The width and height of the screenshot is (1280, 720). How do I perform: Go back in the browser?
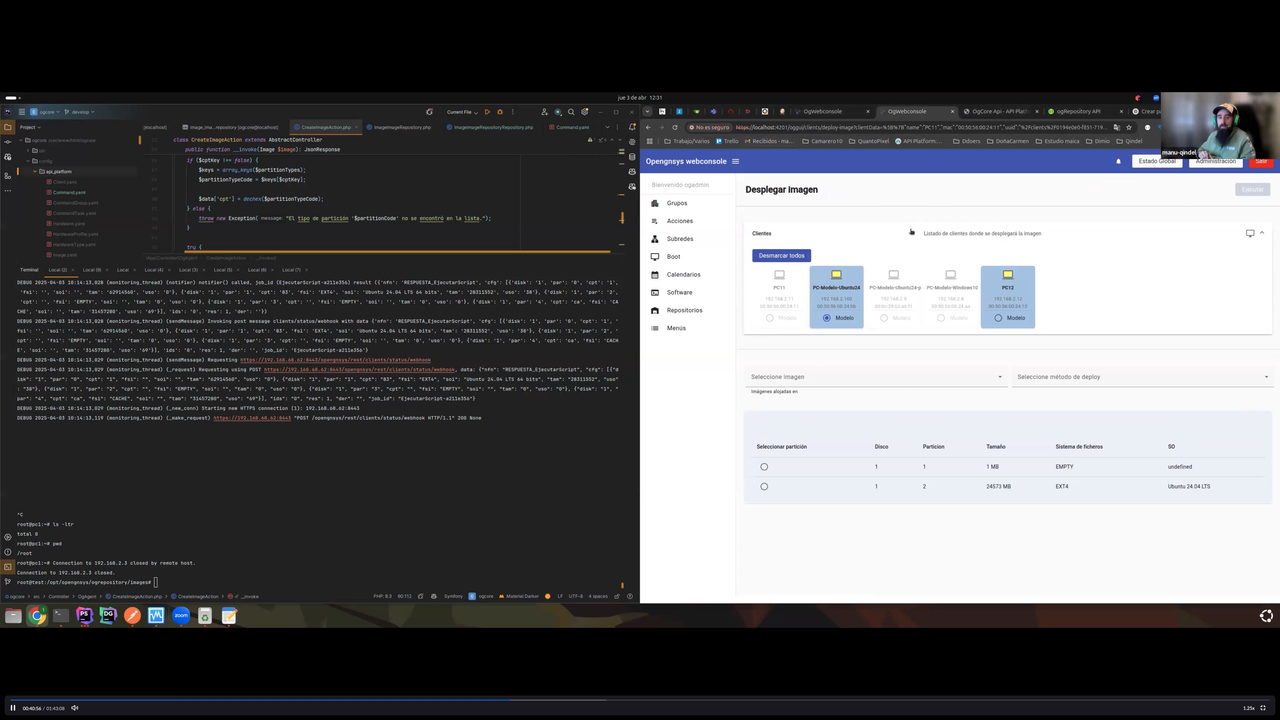pyautogui.click(x=648, y=127)
